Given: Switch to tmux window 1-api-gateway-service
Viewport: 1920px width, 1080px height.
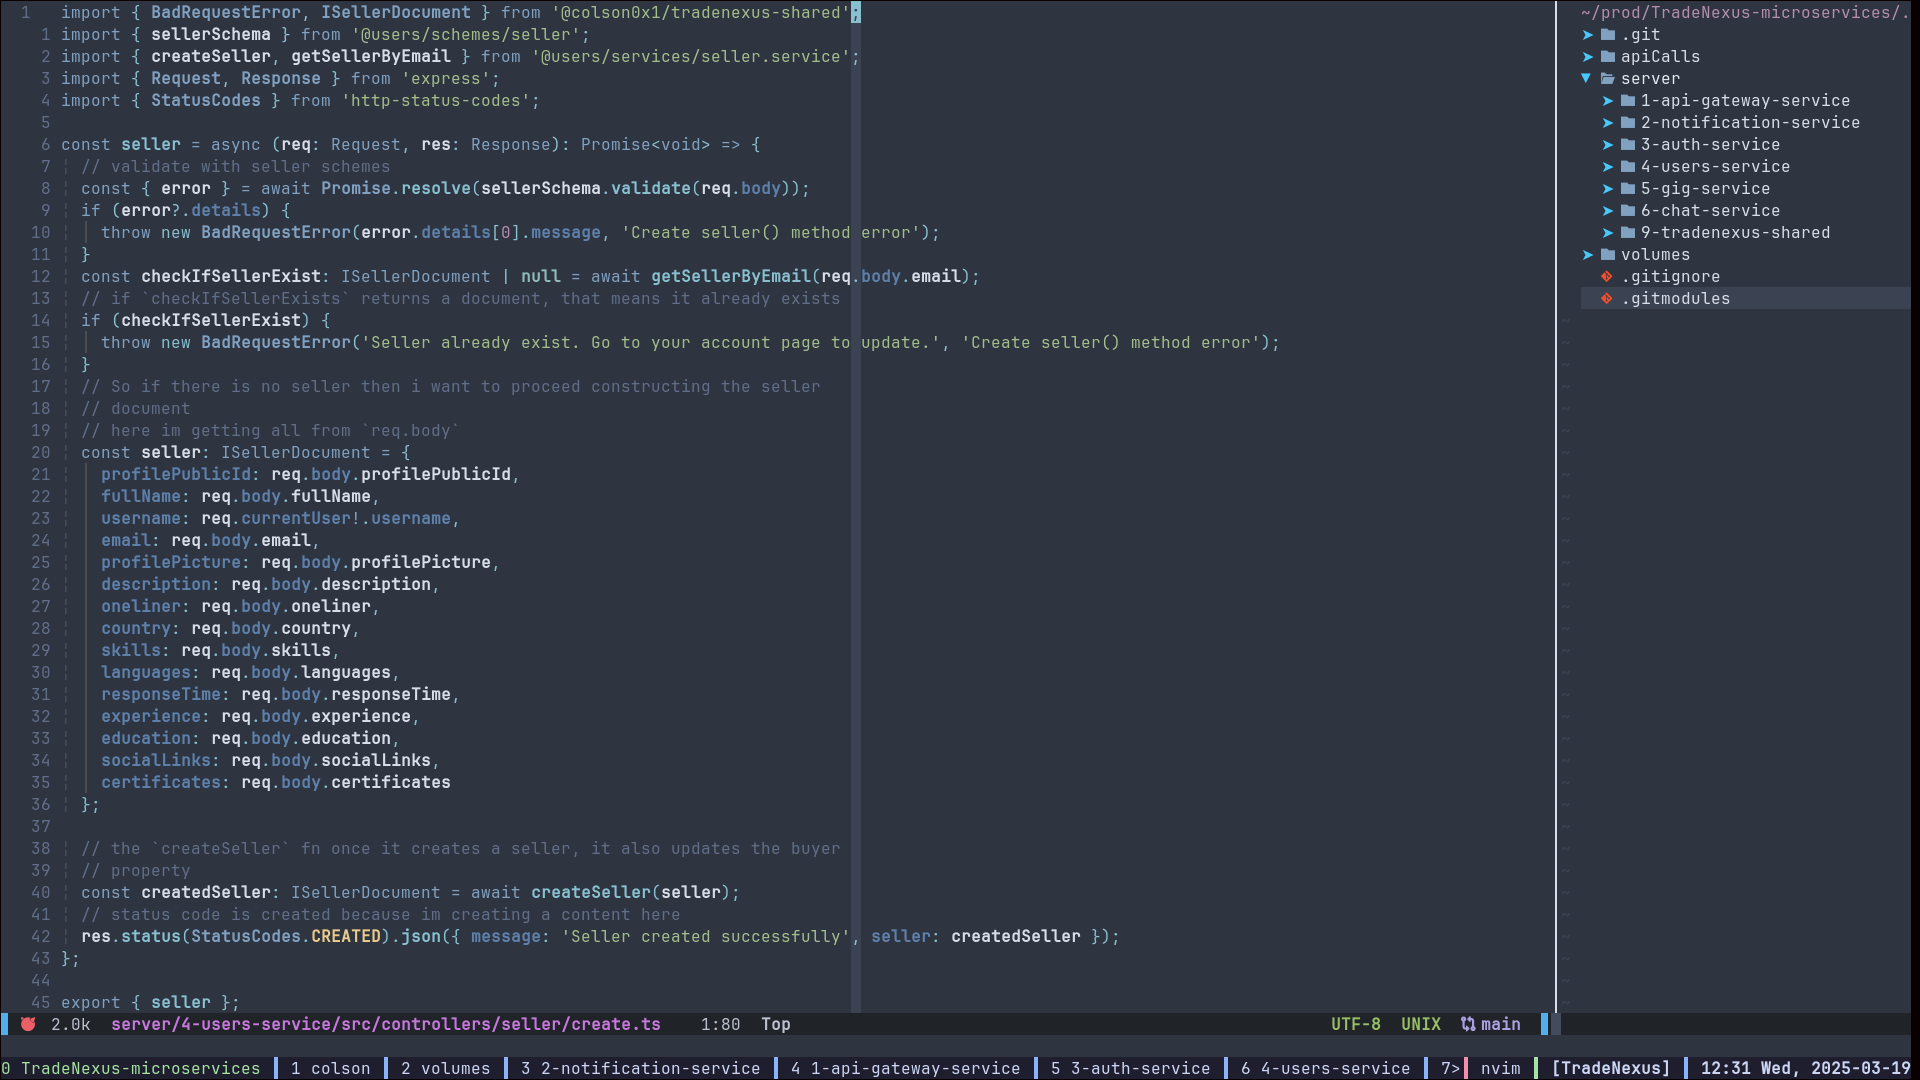Looking at the screenshot, I should tap(905, 1068).
